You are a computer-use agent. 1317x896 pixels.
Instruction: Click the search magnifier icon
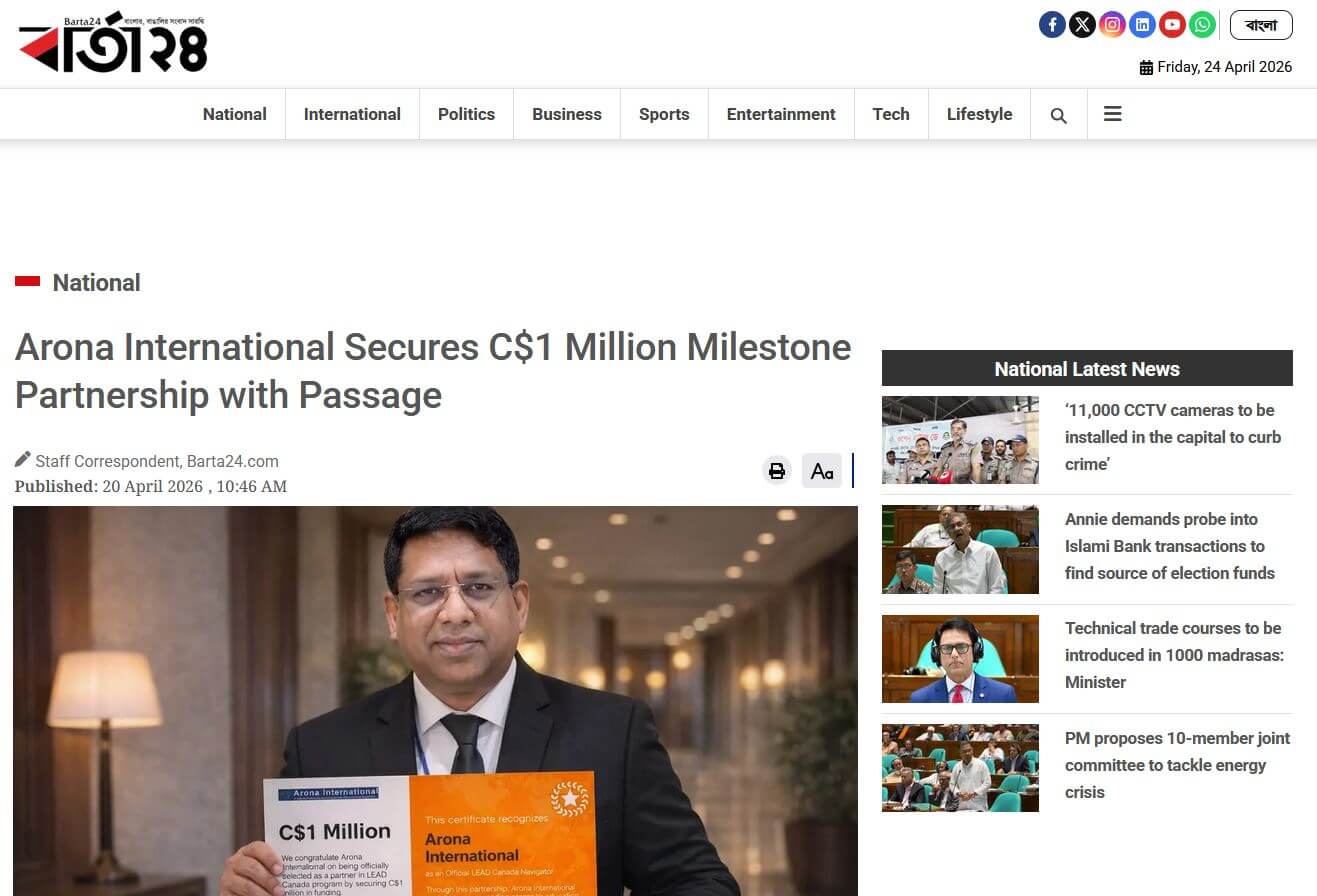click(x=1058, y=115)
